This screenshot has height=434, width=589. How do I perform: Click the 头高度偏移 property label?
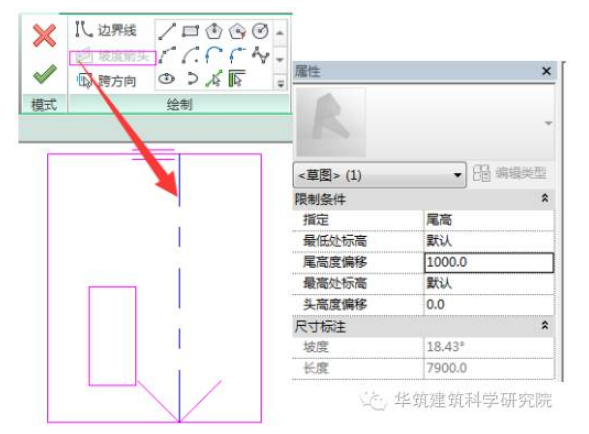click(x=335, y=304)
